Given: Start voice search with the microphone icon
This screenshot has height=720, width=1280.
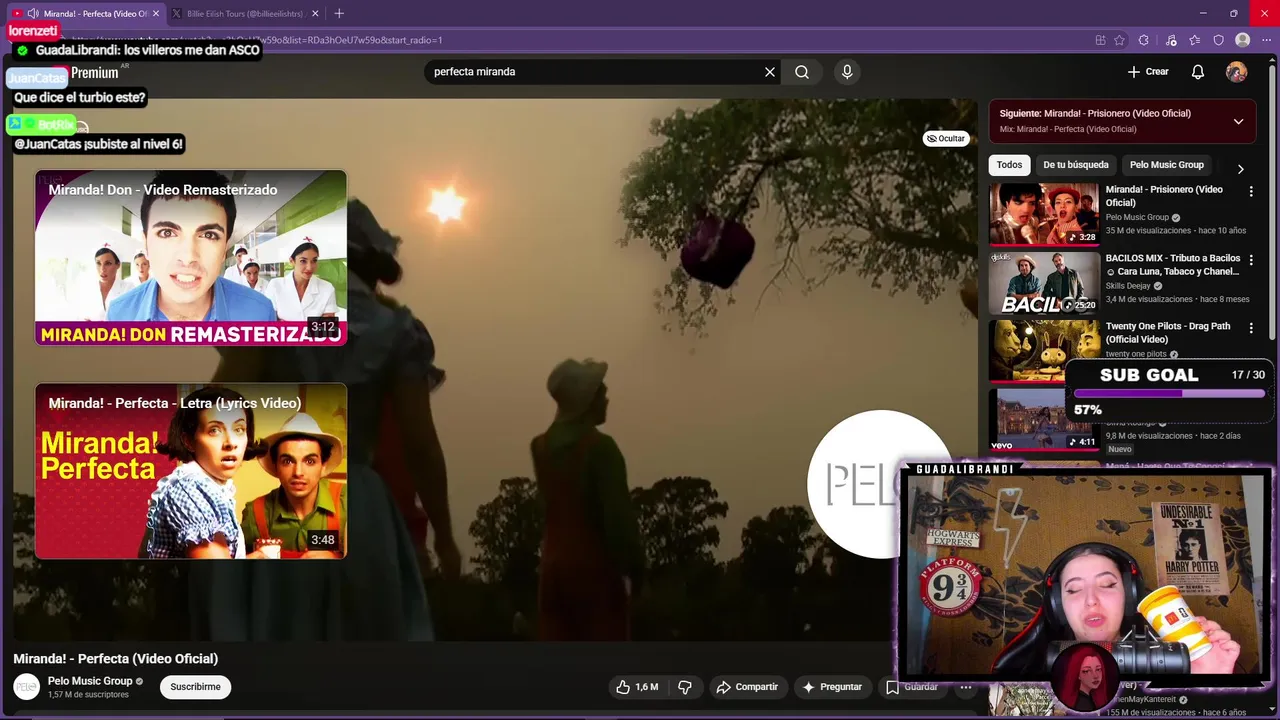Looking at the screenshot, I should click(x=847, y=72).
